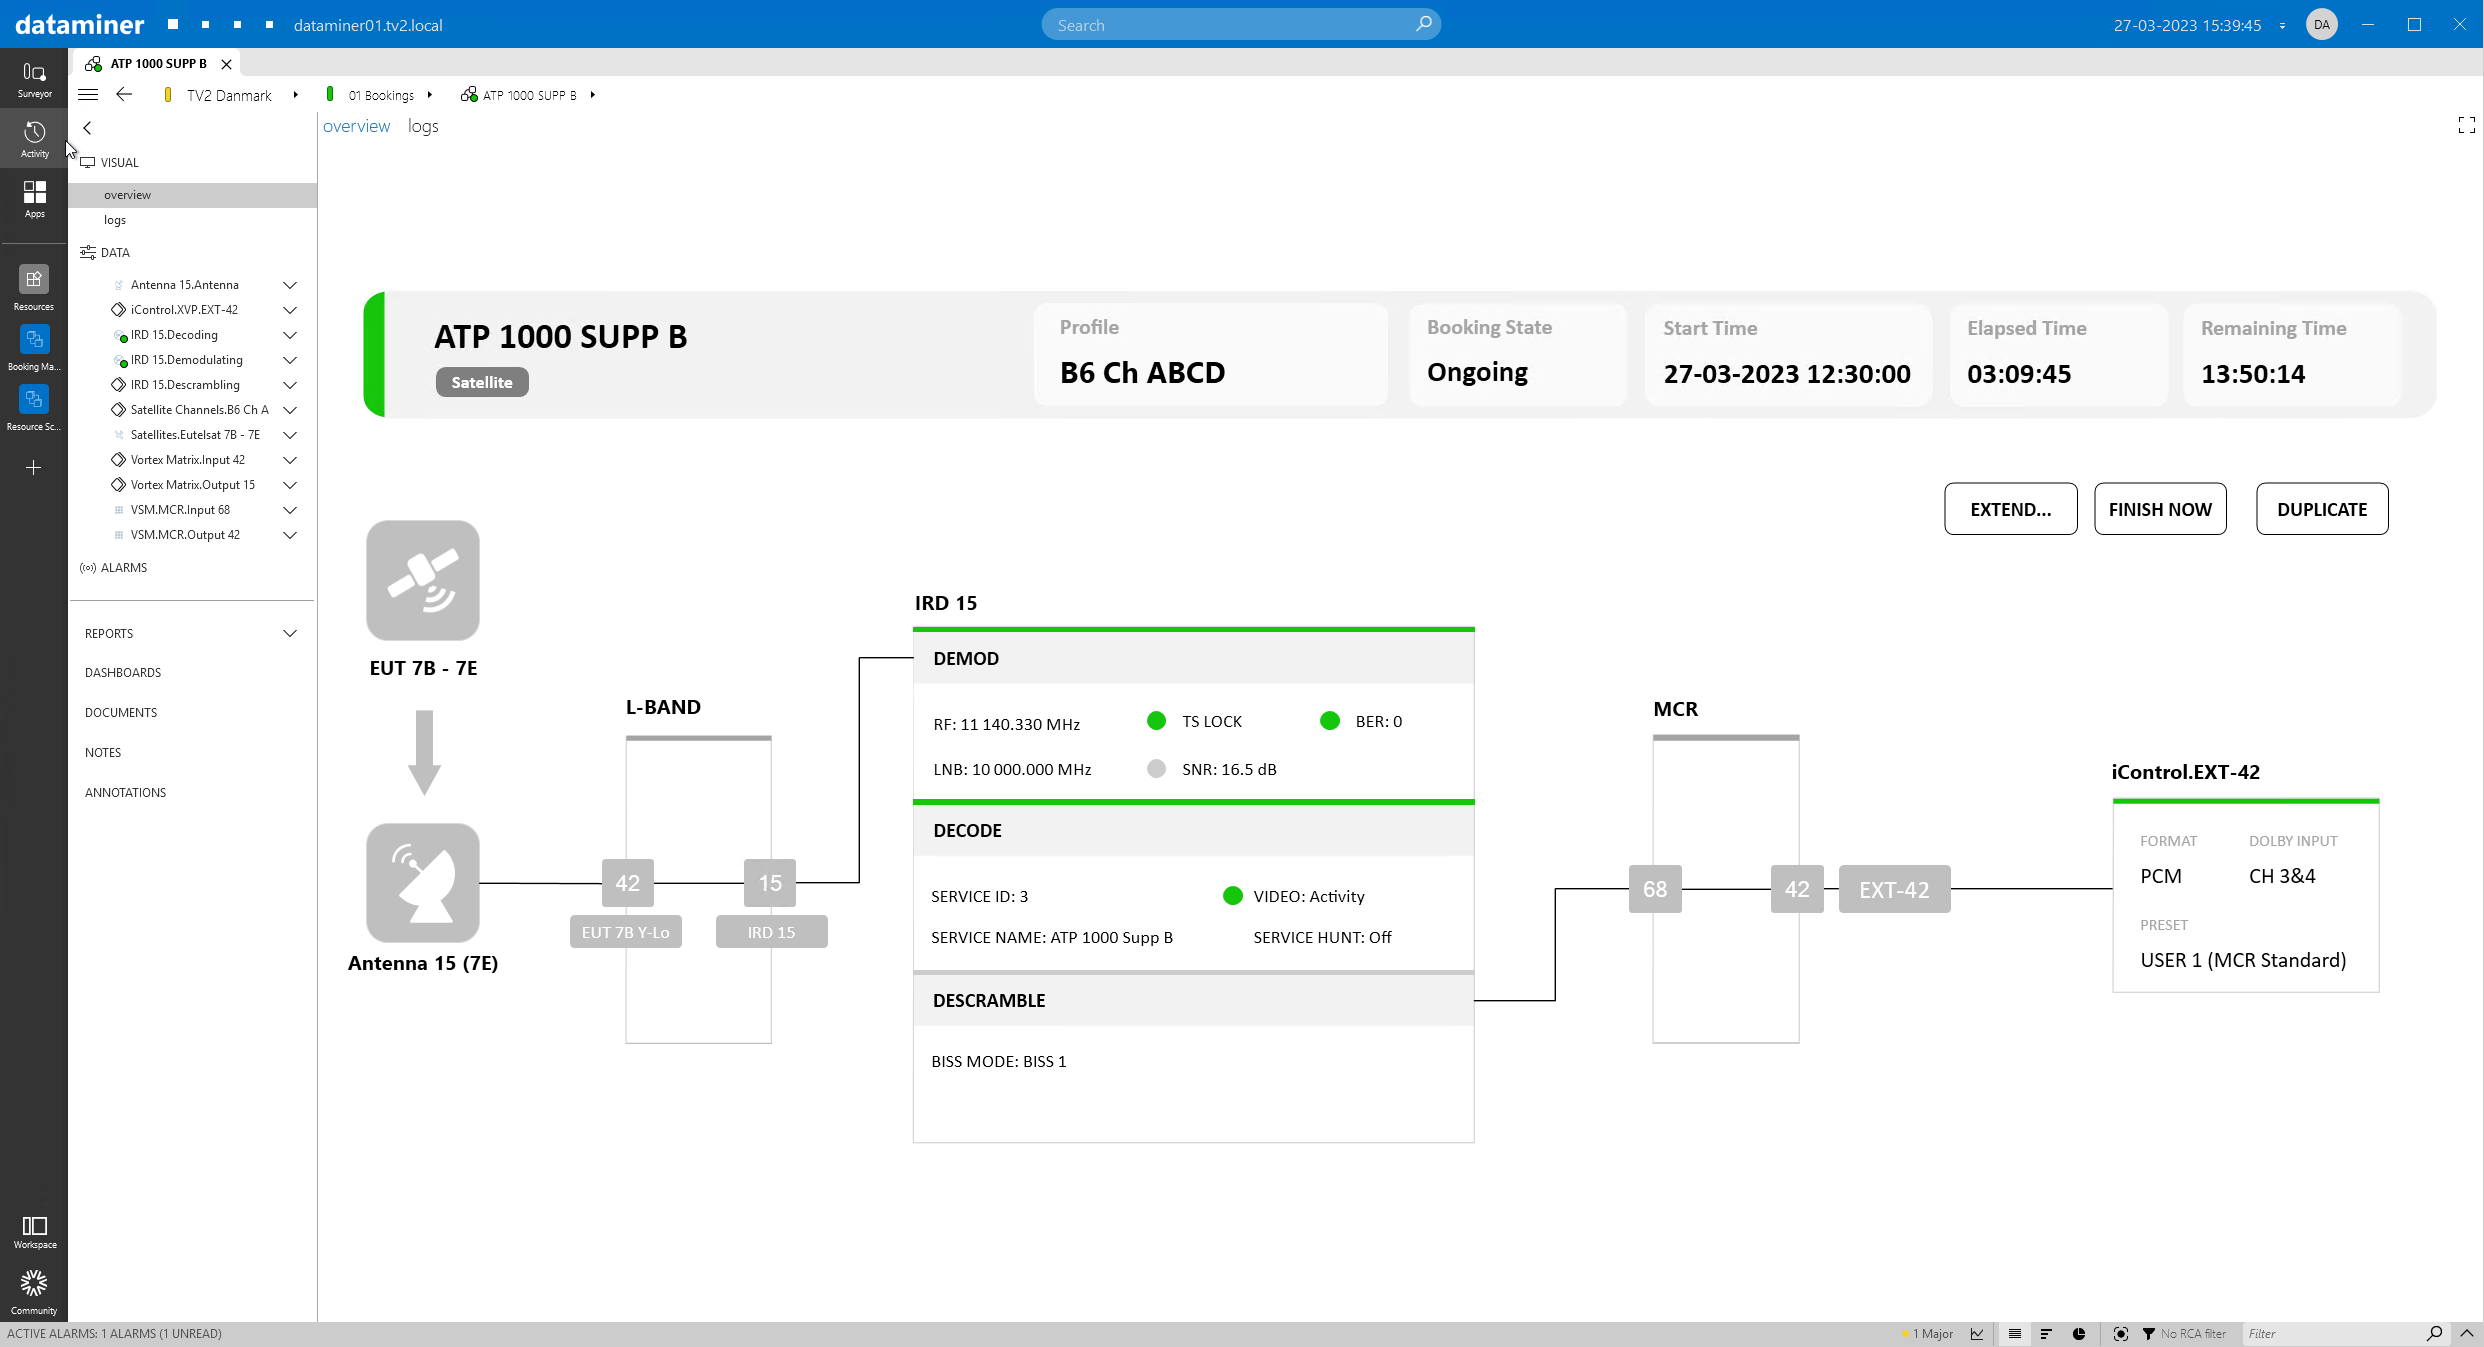Open alarm trend graph icon in status bar
2484x1347 pixels.
click(x=1977, y=1333)
